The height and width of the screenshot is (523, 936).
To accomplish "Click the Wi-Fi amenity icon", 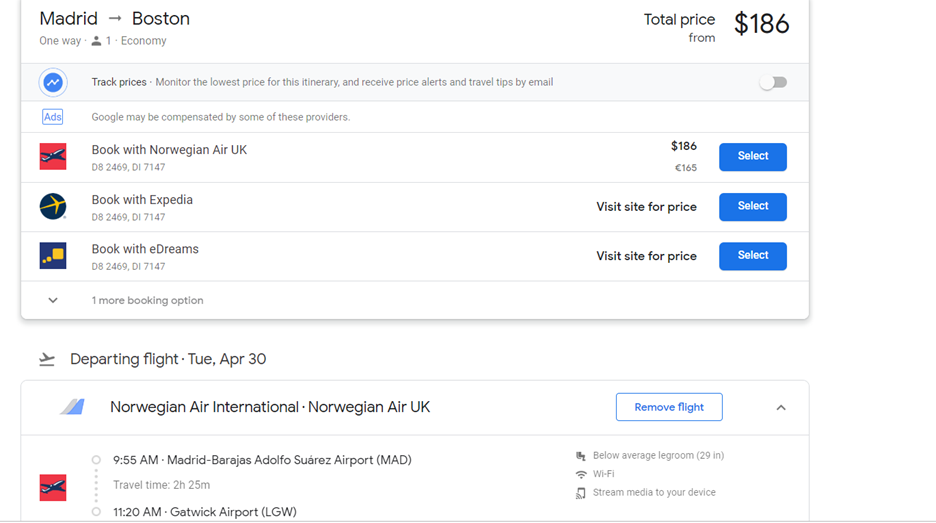I will click(581, 474).
